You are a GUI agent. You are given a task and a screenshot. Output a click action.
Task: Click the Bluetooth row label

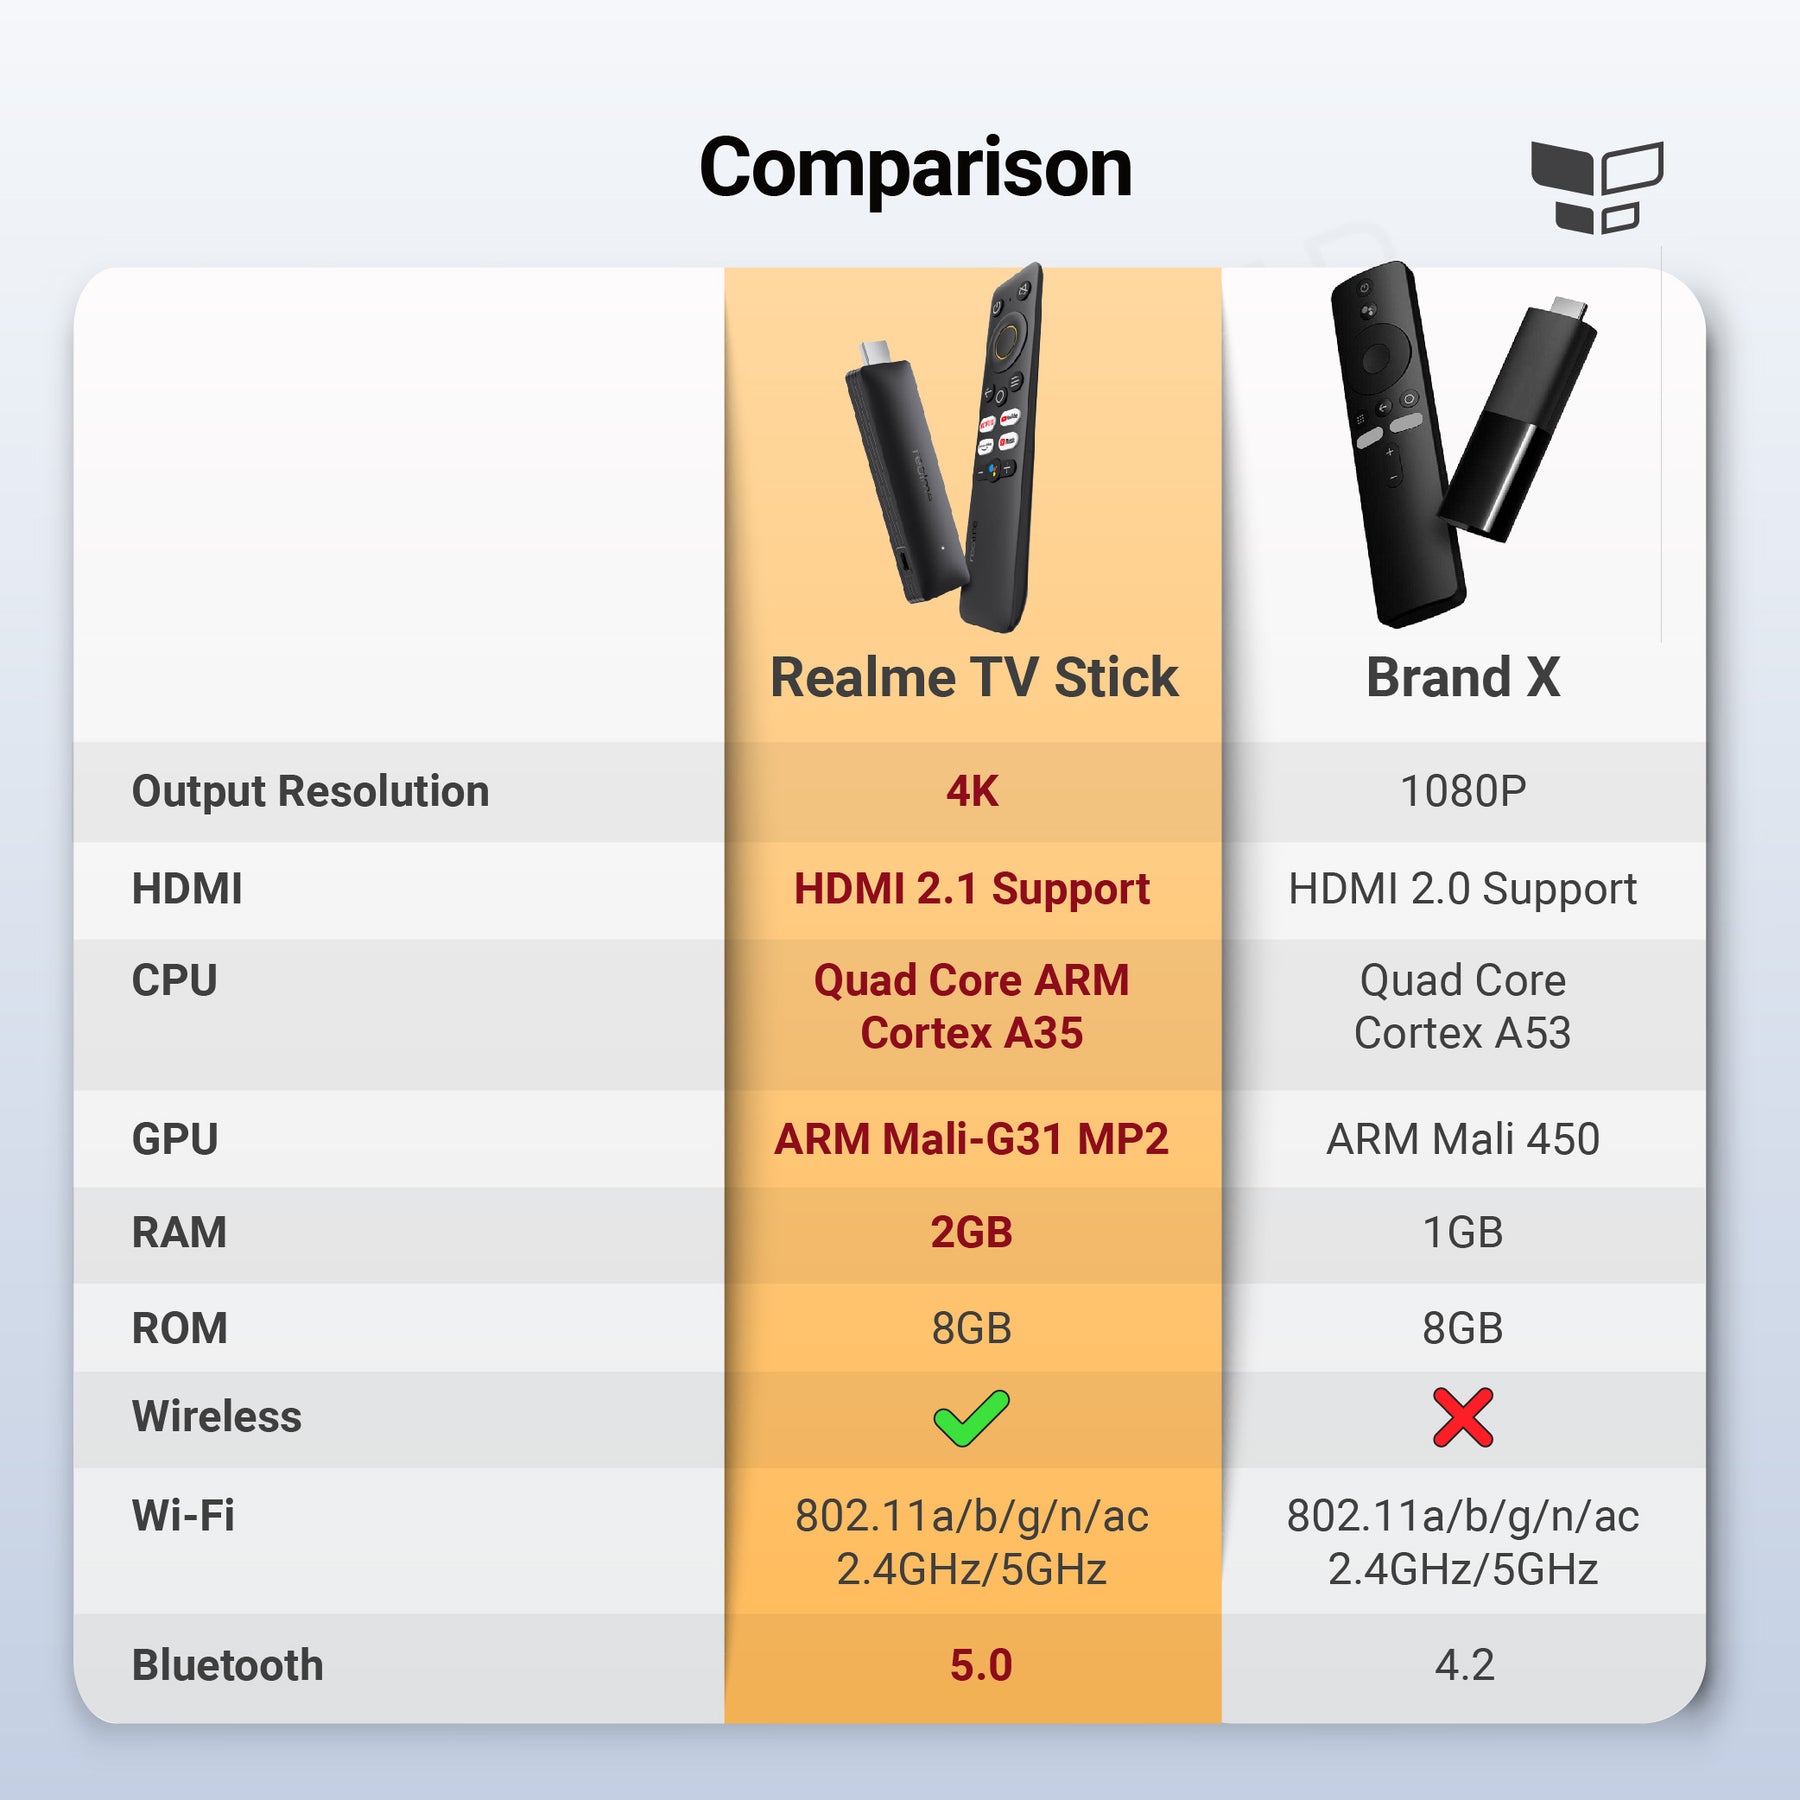(x=227, y=1665)
